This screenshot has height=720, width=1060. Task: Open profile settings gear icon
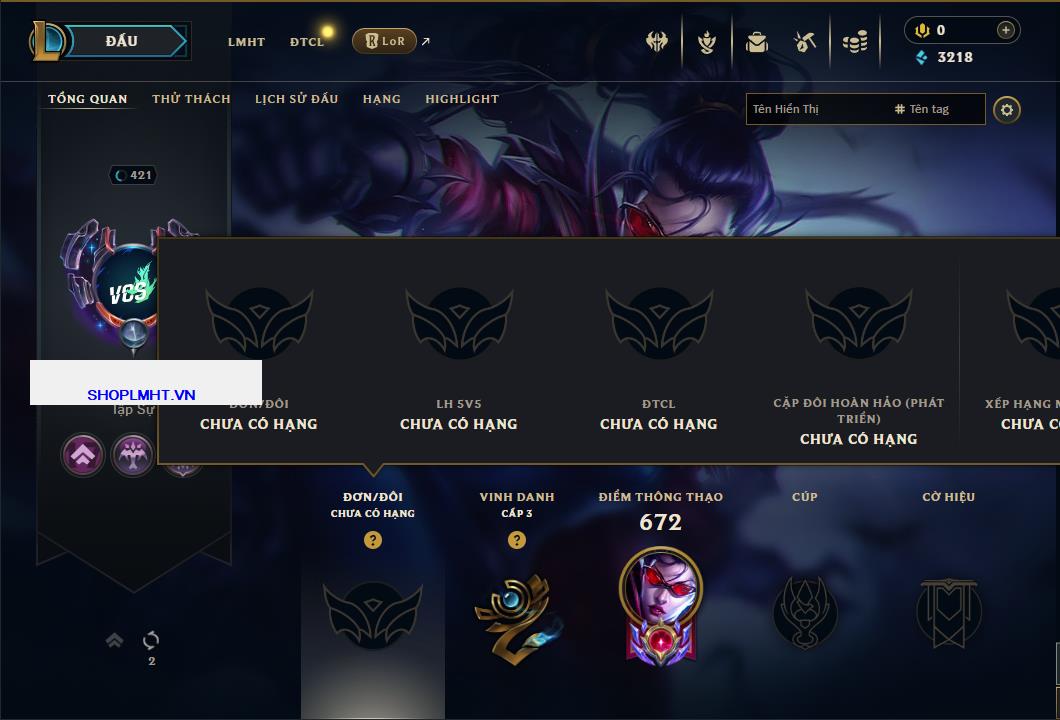click(x=1007, y=110)
